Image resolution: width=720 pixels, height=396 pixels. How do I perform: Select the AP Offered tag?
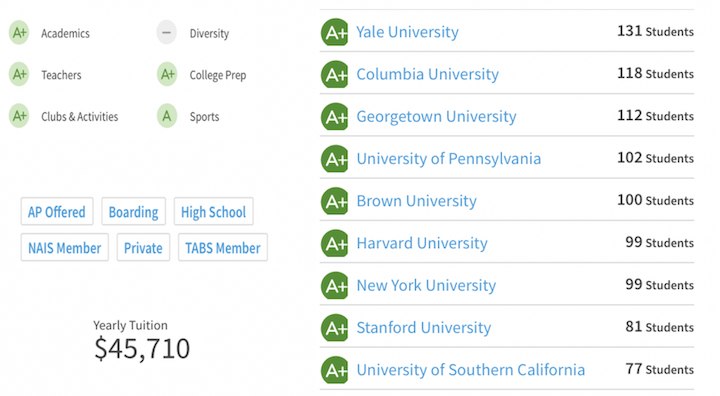click(x=57, y=212)
